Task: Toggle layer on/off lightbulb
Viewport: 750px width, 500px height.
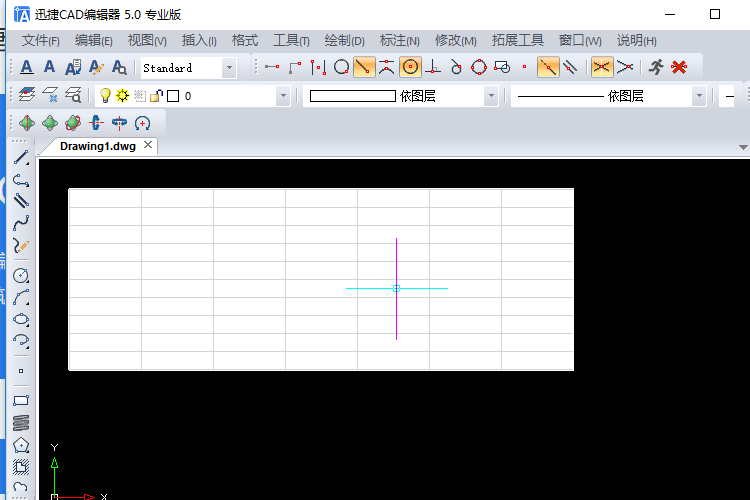Action: pyautogui.click(x=105, y=96)
